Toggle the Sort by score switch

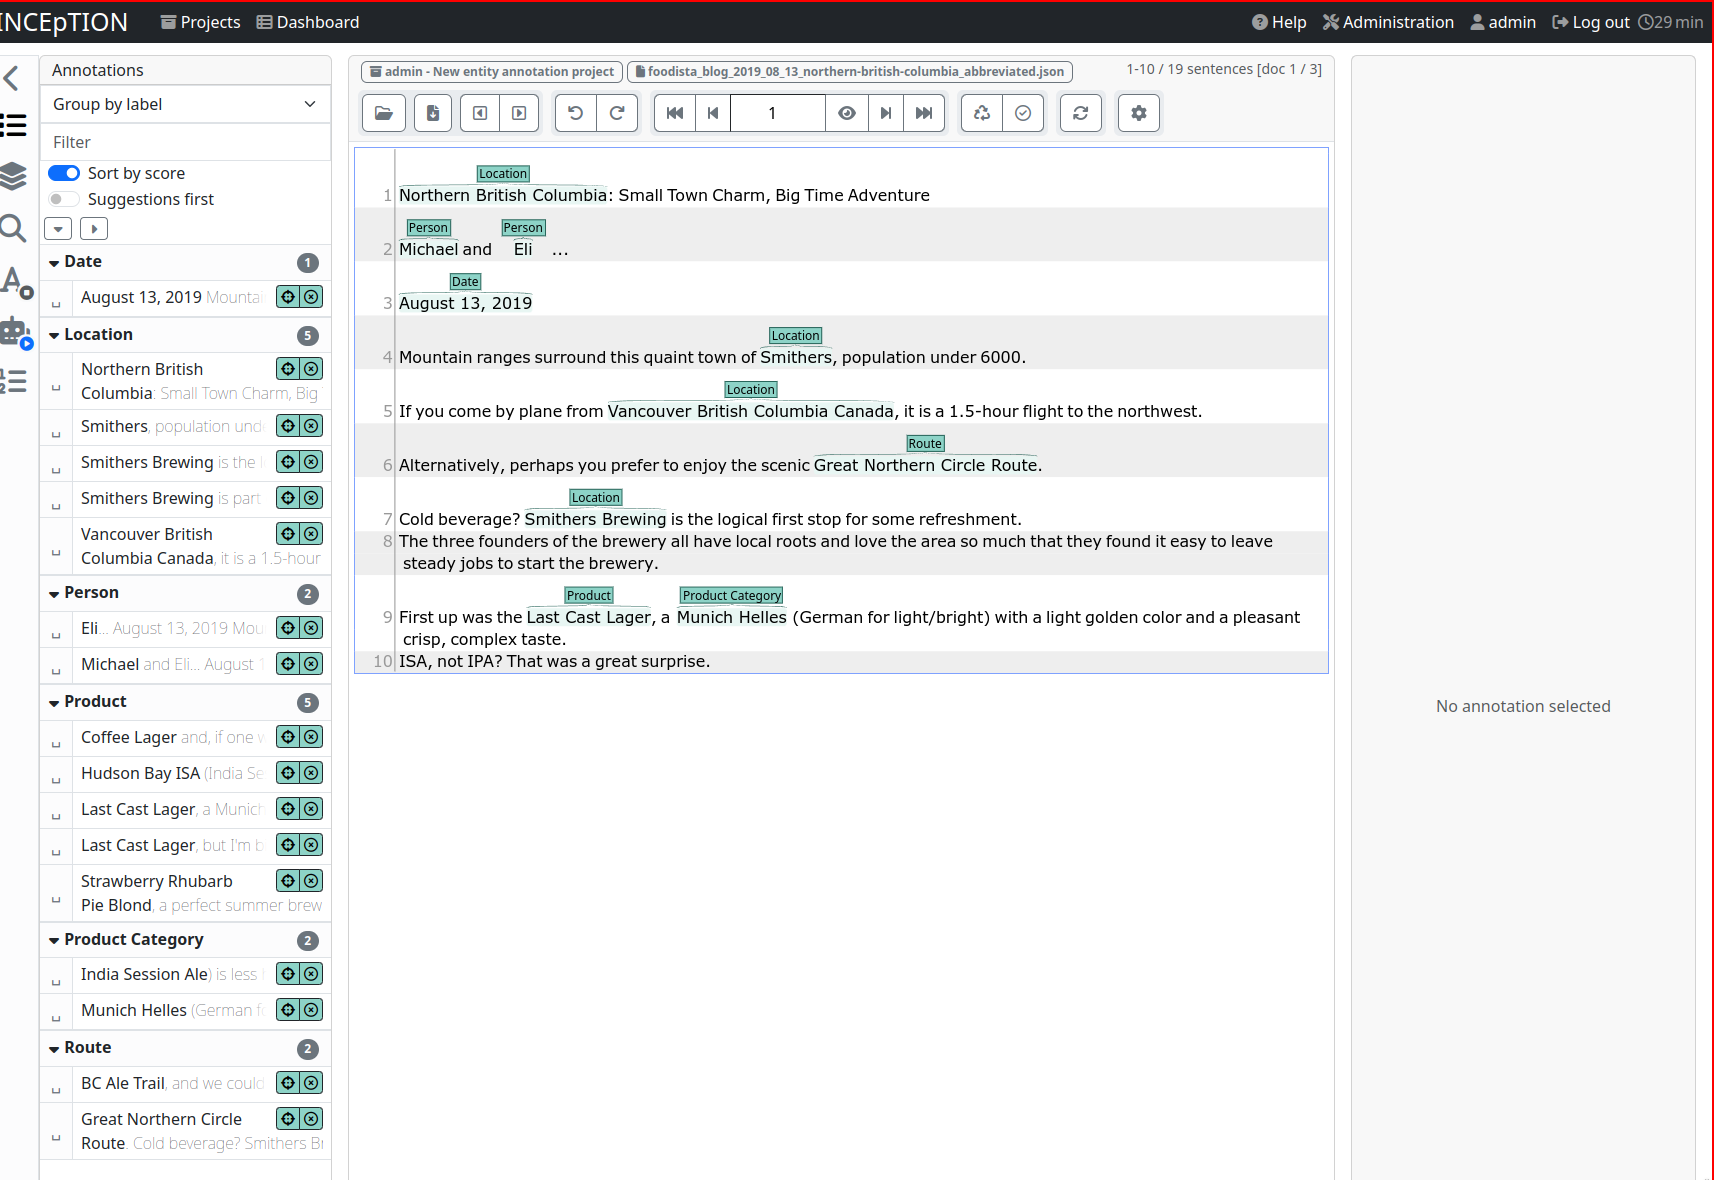(64, 173)
